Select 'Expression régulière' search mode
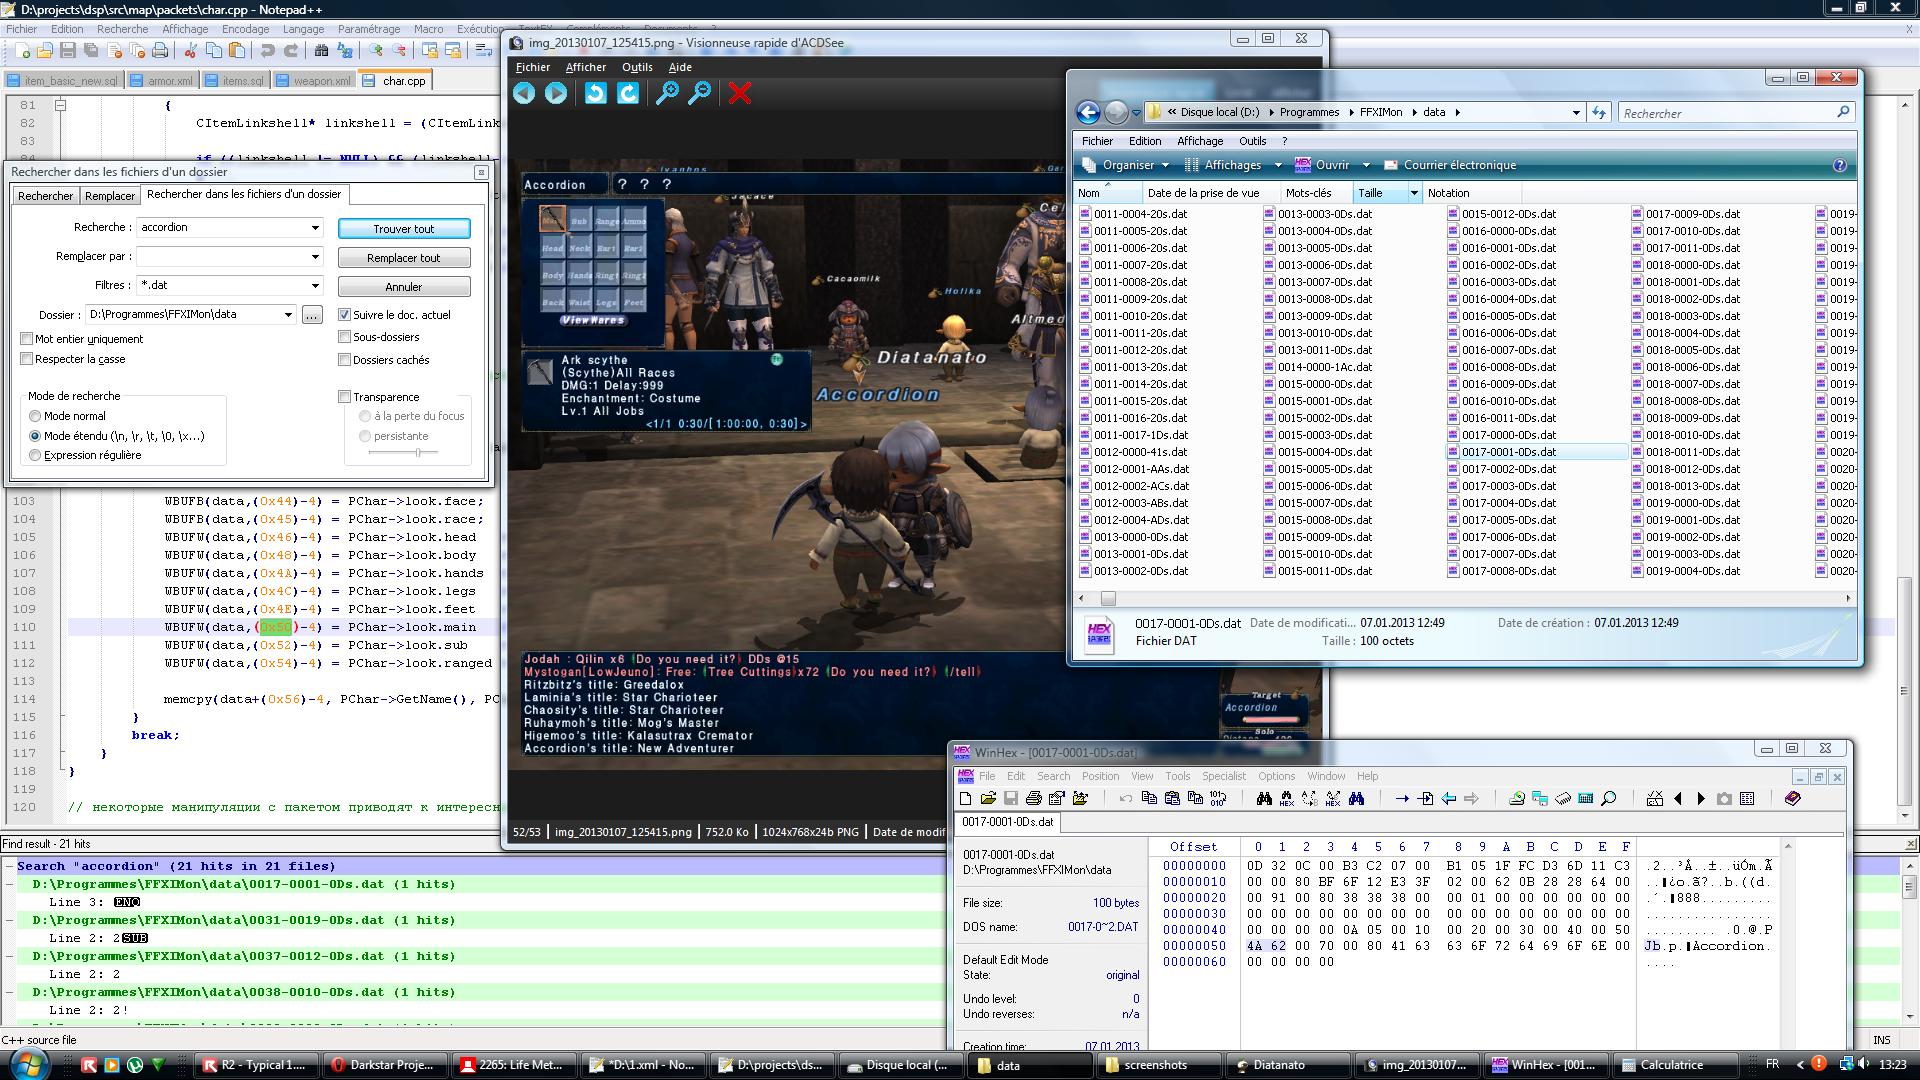This screenshot has width=1920, height=1080. pyautogui.click(x=36, y=455)
